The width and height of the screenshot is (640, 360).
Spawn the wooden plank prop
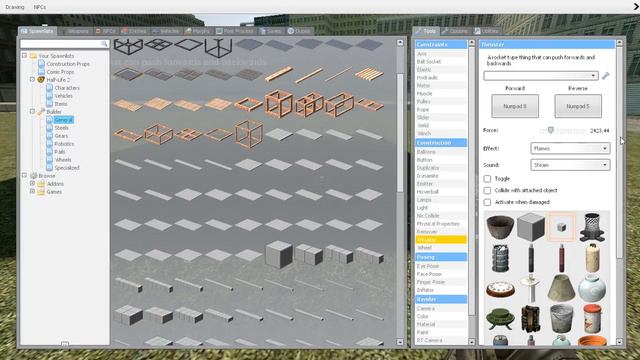point(279,74)
